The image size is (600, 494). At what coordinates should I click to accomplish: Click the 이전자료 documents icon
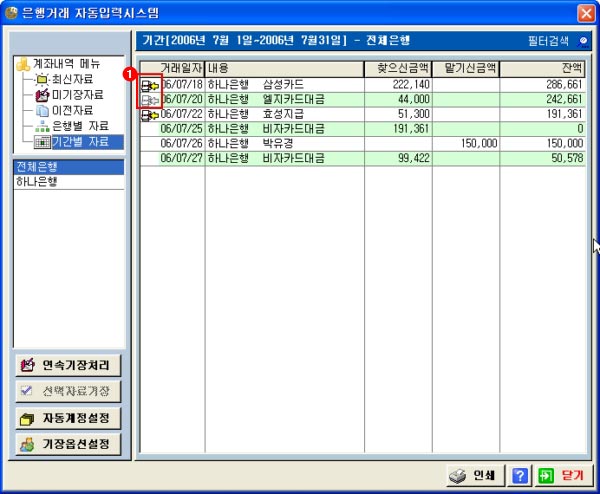[42, 111]
